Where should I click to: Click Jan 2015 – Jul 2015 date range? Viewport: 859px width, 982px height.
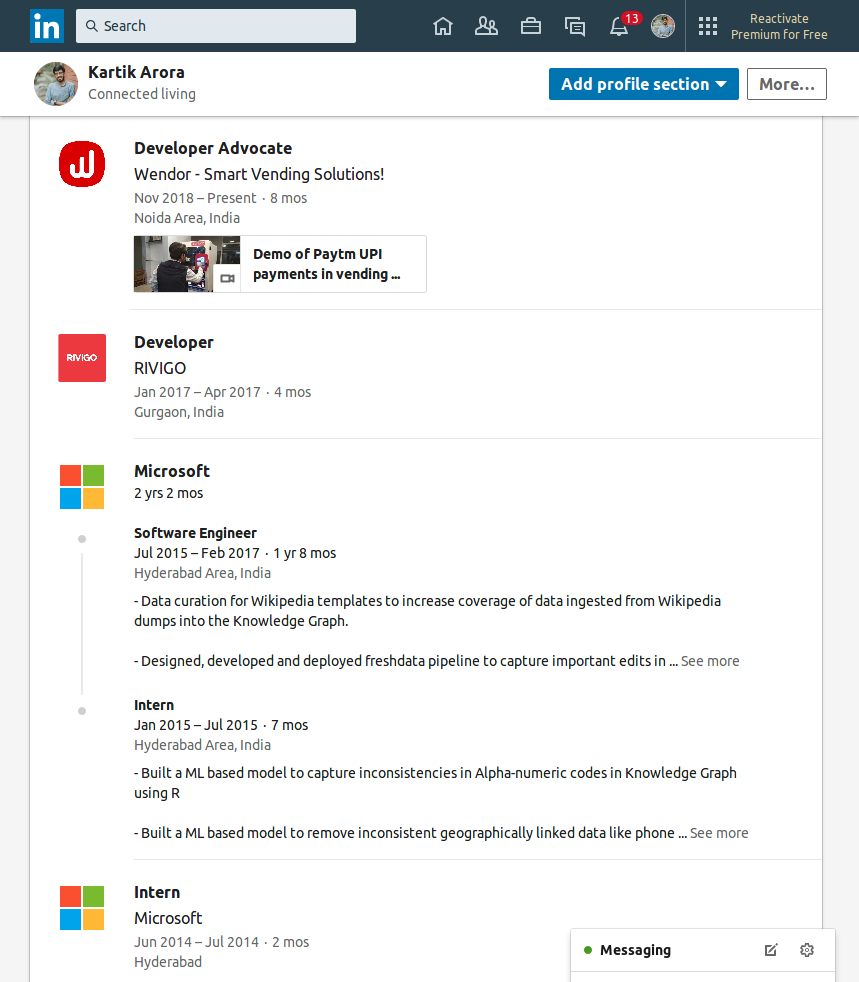(x=196, y=725)
